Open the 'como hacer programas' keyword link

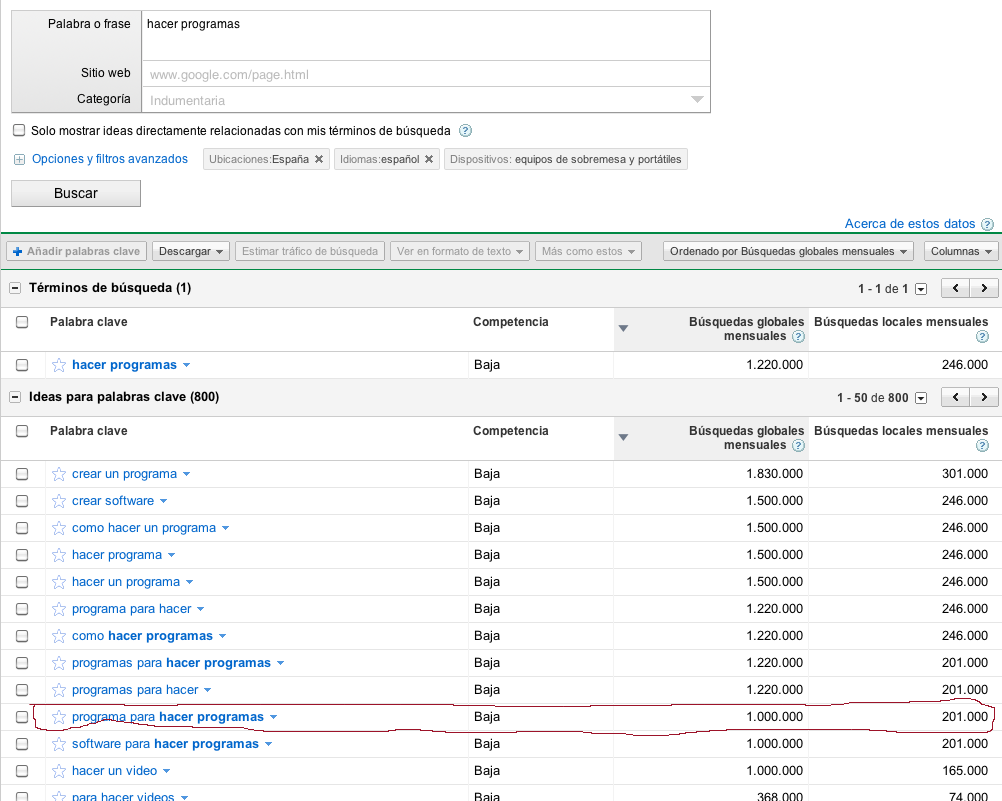(142, 636)
